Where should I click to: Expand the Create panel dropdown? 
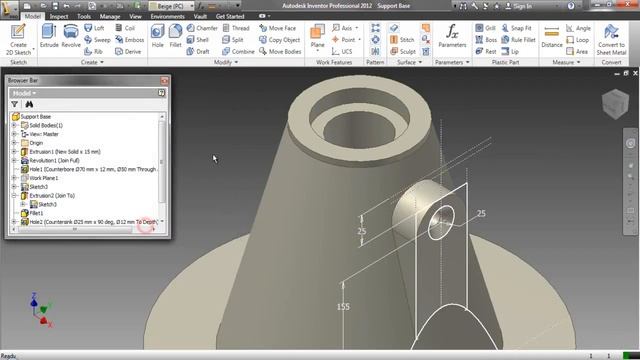(x=92, y=62)
